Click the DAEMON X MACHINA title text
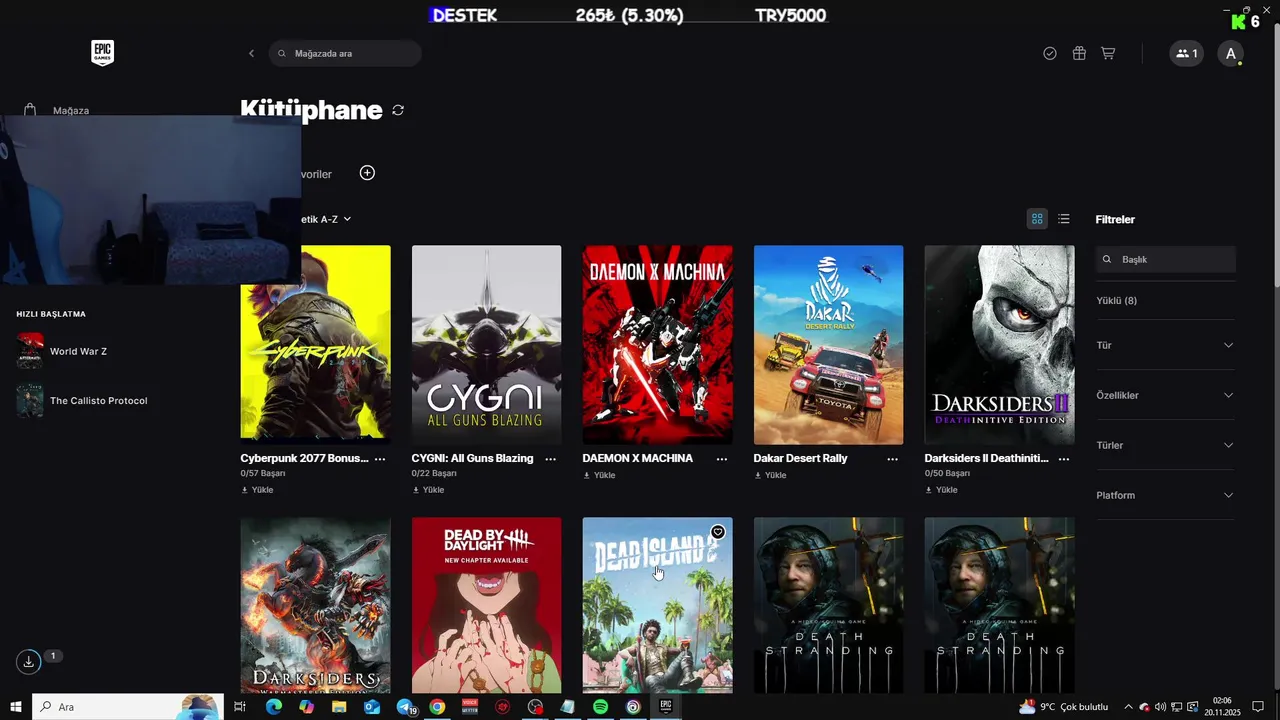This screenshot has width=1280, height=720. coord(637,458)
